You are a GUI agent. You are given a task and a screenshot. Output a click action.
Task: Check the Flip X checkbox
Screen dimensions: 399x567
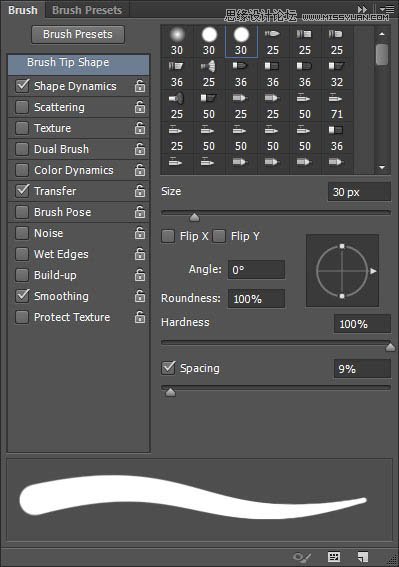(x=168, y=236)
